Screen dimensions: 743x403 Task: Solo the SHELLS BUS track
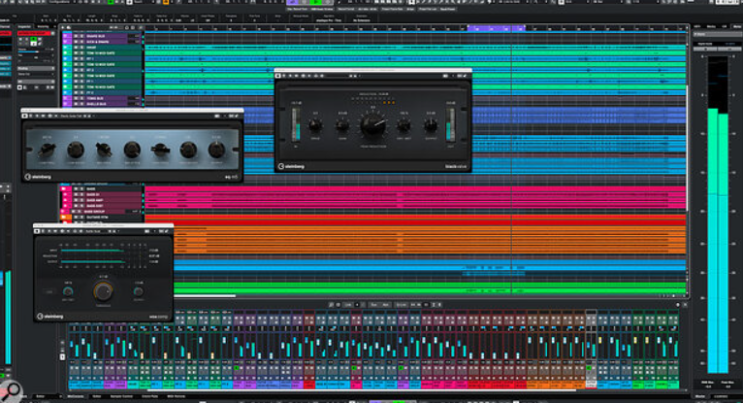(82, 104)
